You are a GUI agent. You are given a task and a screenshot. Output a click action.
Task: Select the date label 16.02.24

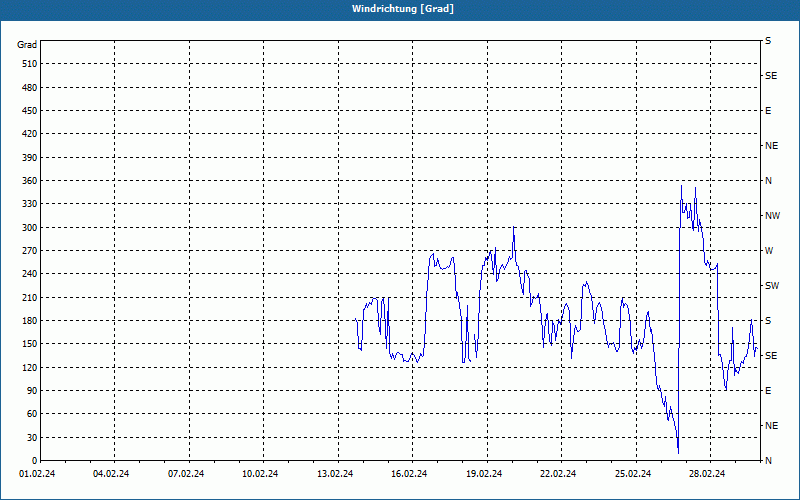pyautogui.click(x=409, y=474)
